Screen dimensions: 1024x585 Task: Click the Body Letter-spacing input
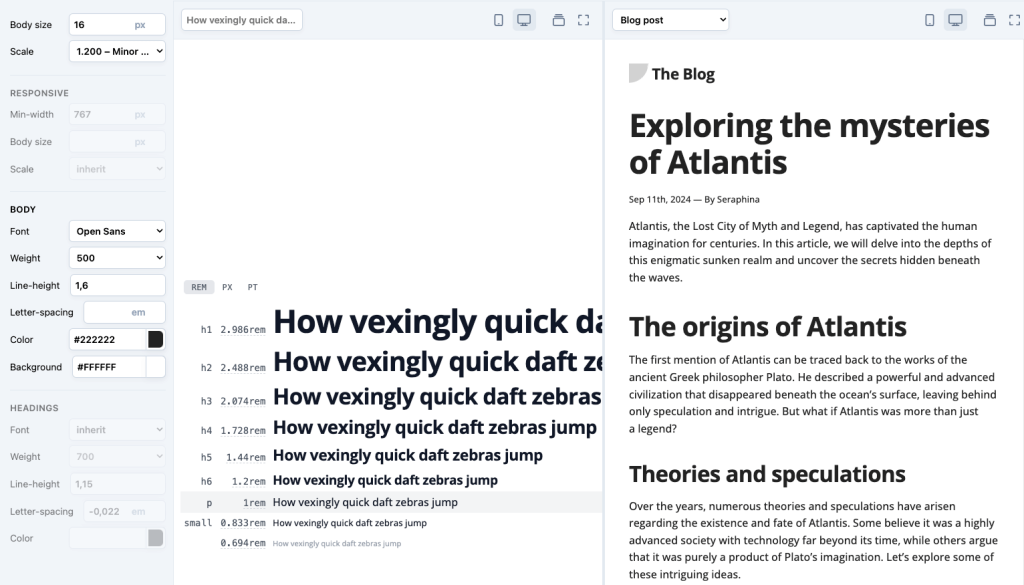click(x=124, y=312)
